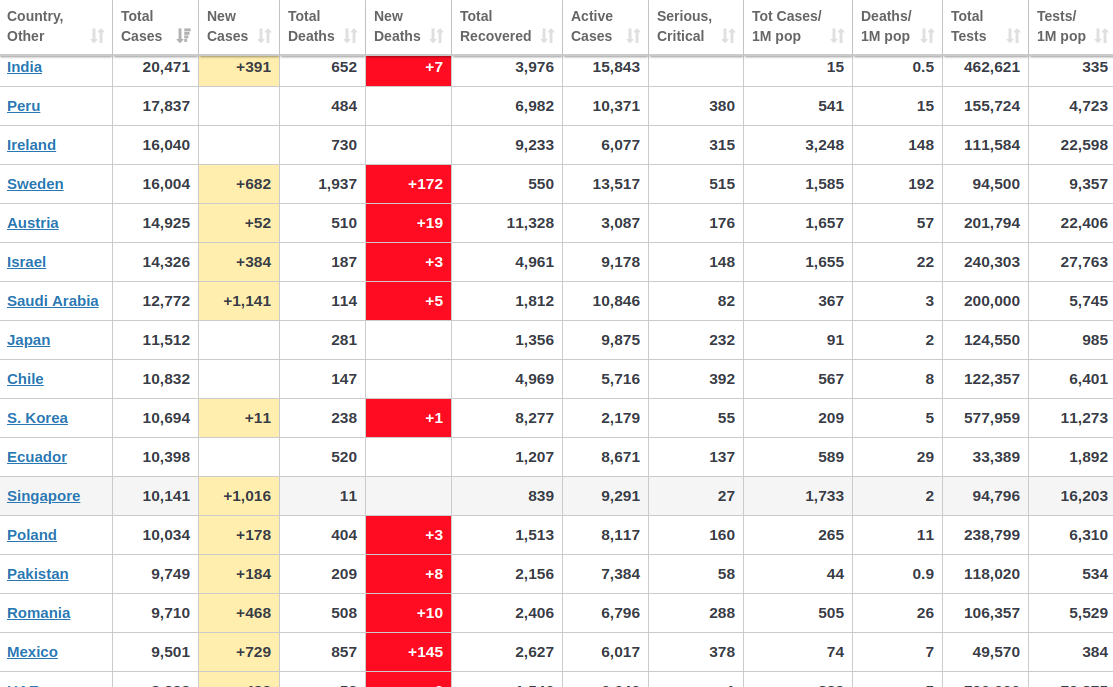Click Singapore's cases per million value 1,733

tap(824, 496)
